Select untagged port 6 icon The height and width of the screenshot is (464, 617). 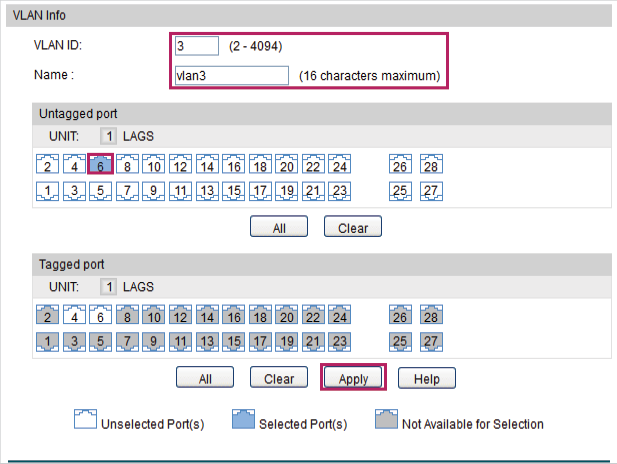(100, 164)
